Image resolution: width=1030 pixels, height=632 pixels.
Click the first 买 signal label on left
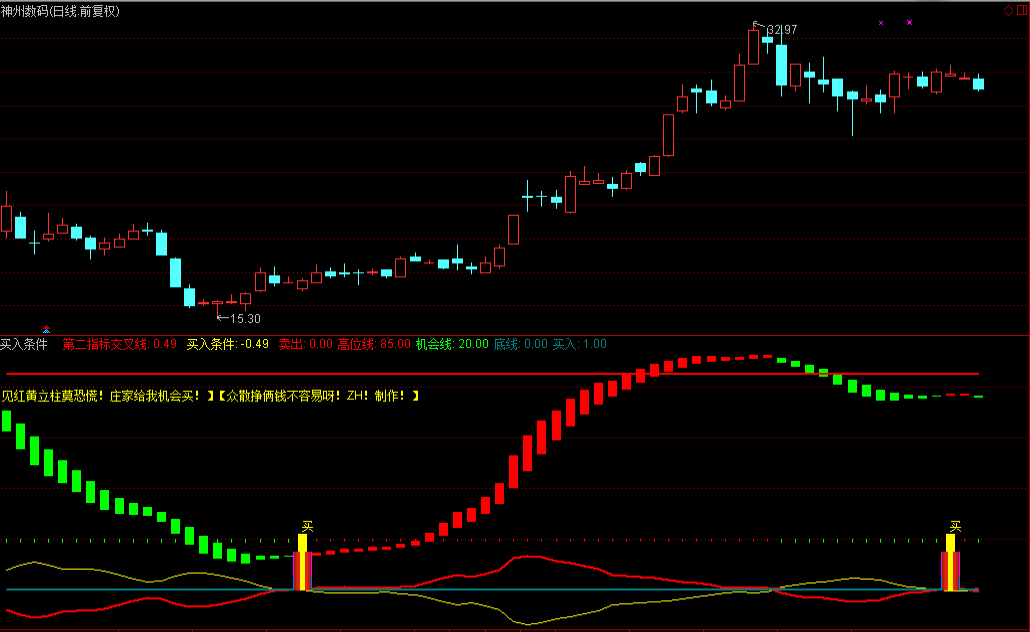307,526
